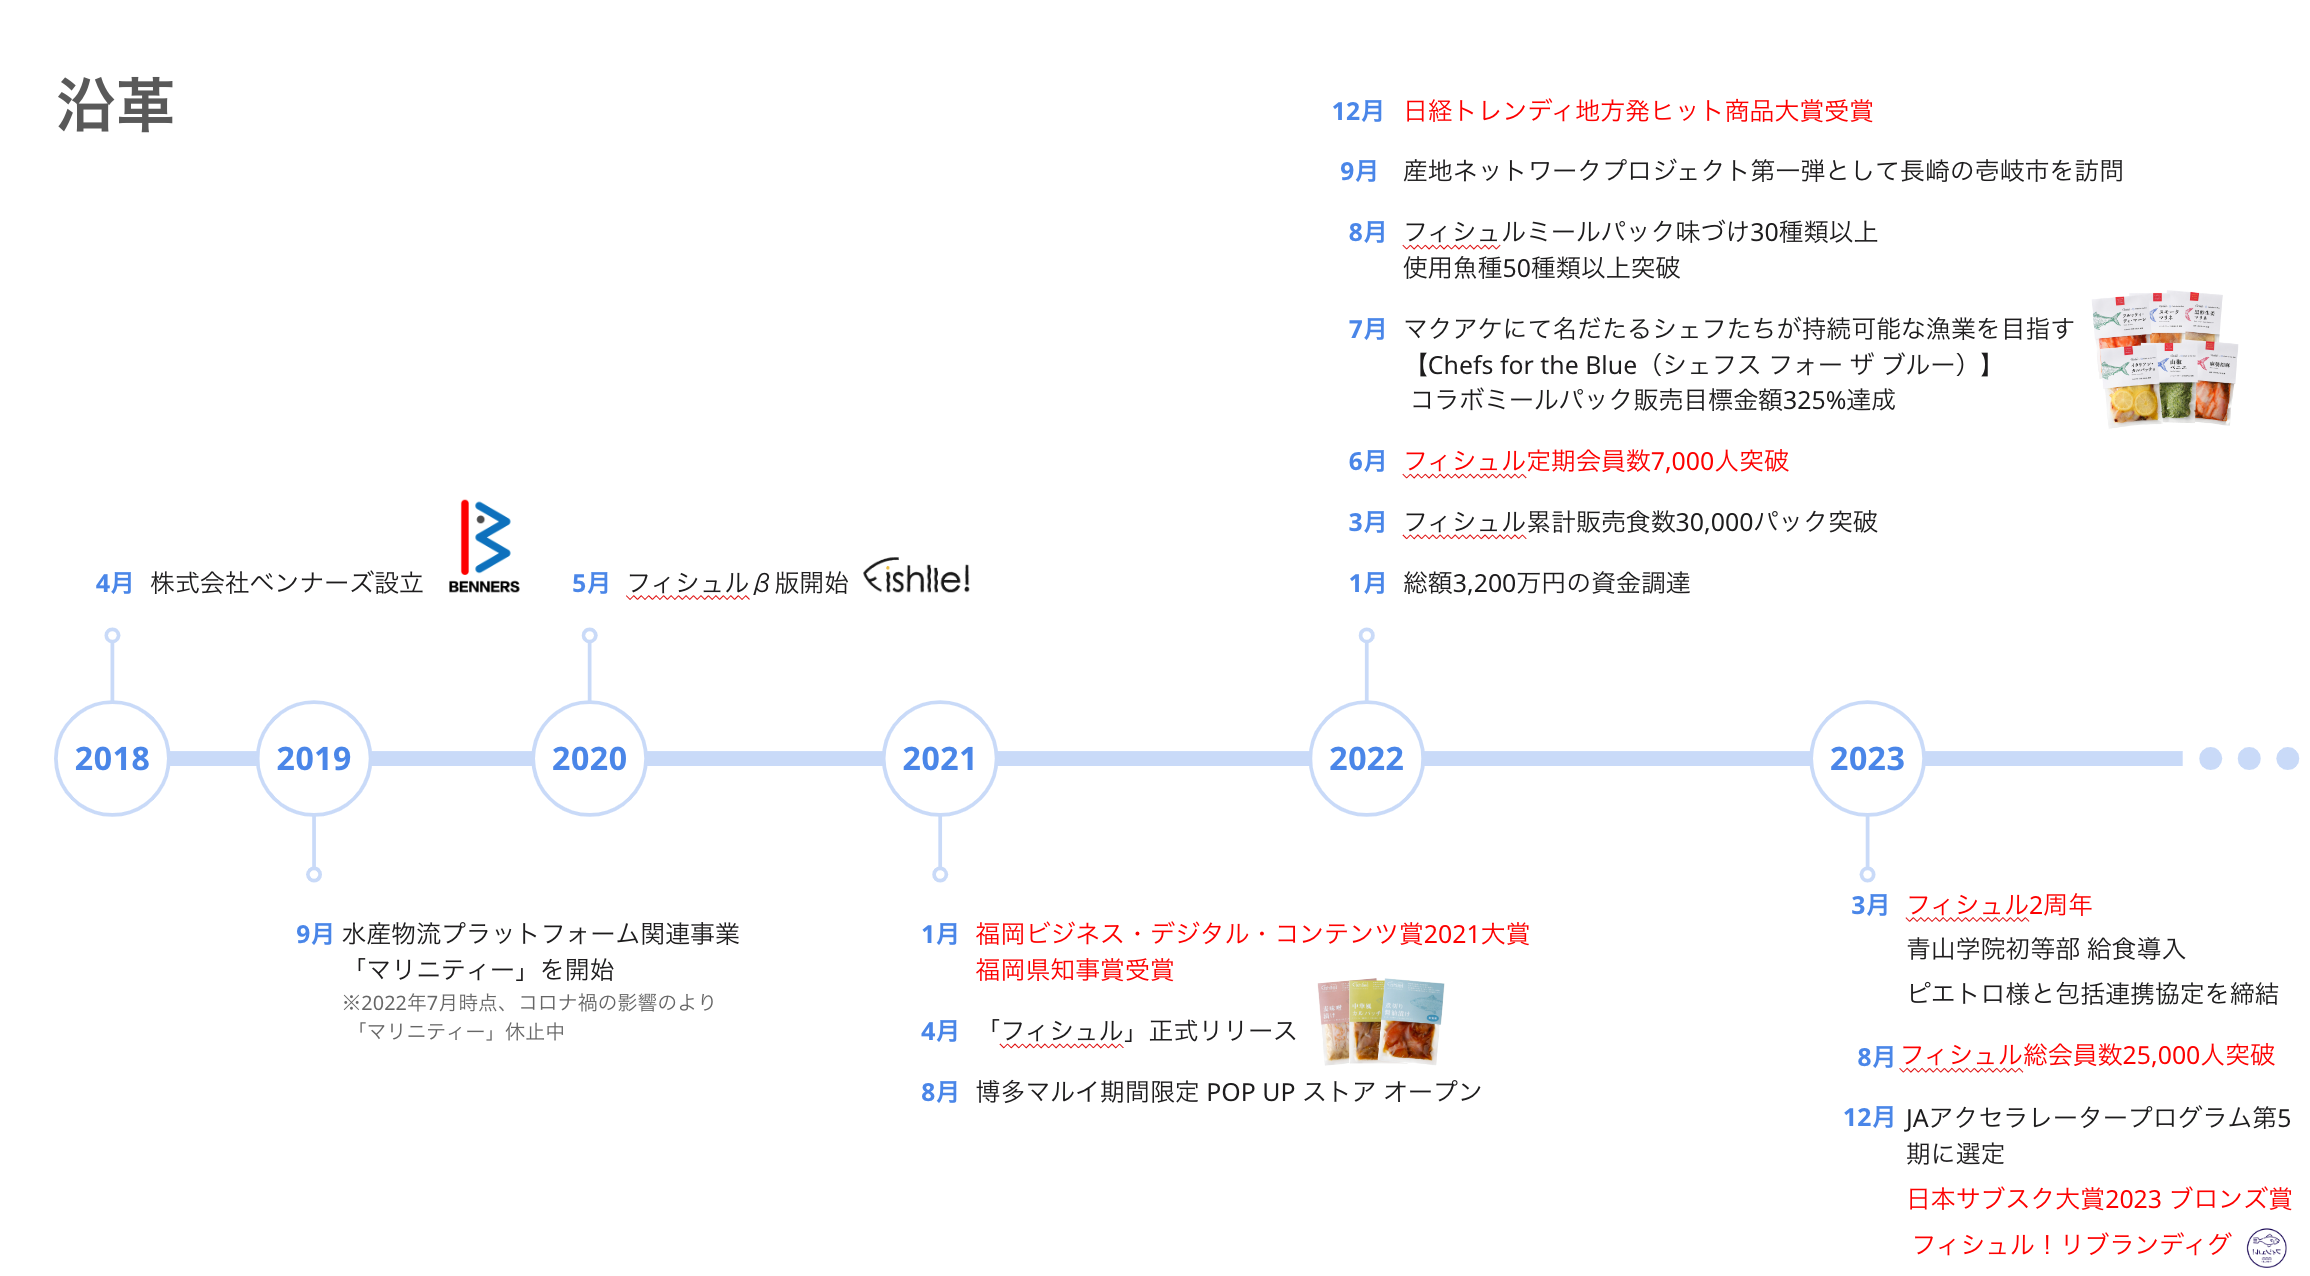Click the Fishlle! logo beside beta launch
Screen dimensions: 2310x1276
tap(917, 577)
